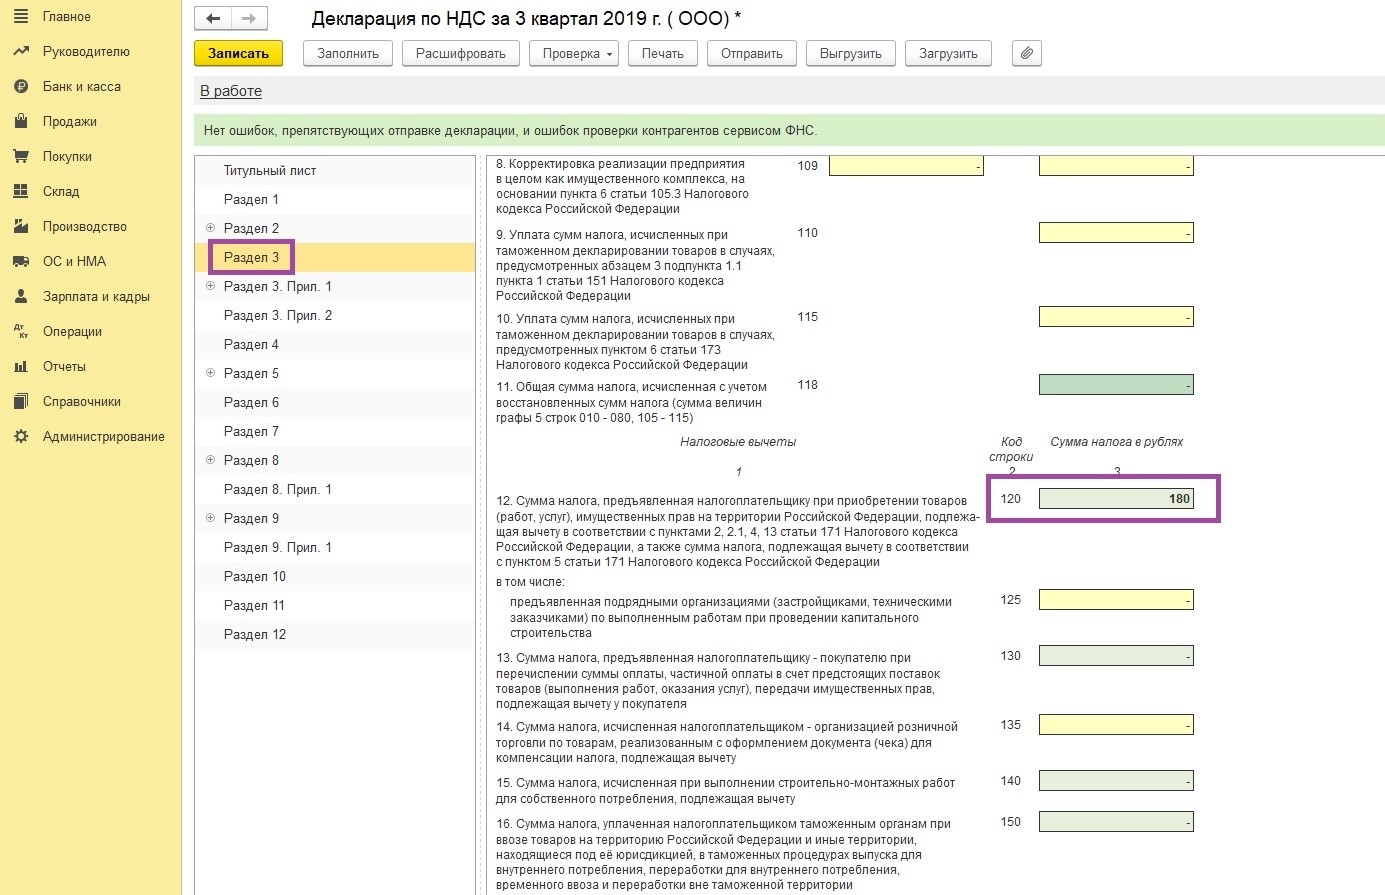This screenshot has width=1385, height=895.
Task: Open Зарплата и кадры section
Action: point(96,297)
